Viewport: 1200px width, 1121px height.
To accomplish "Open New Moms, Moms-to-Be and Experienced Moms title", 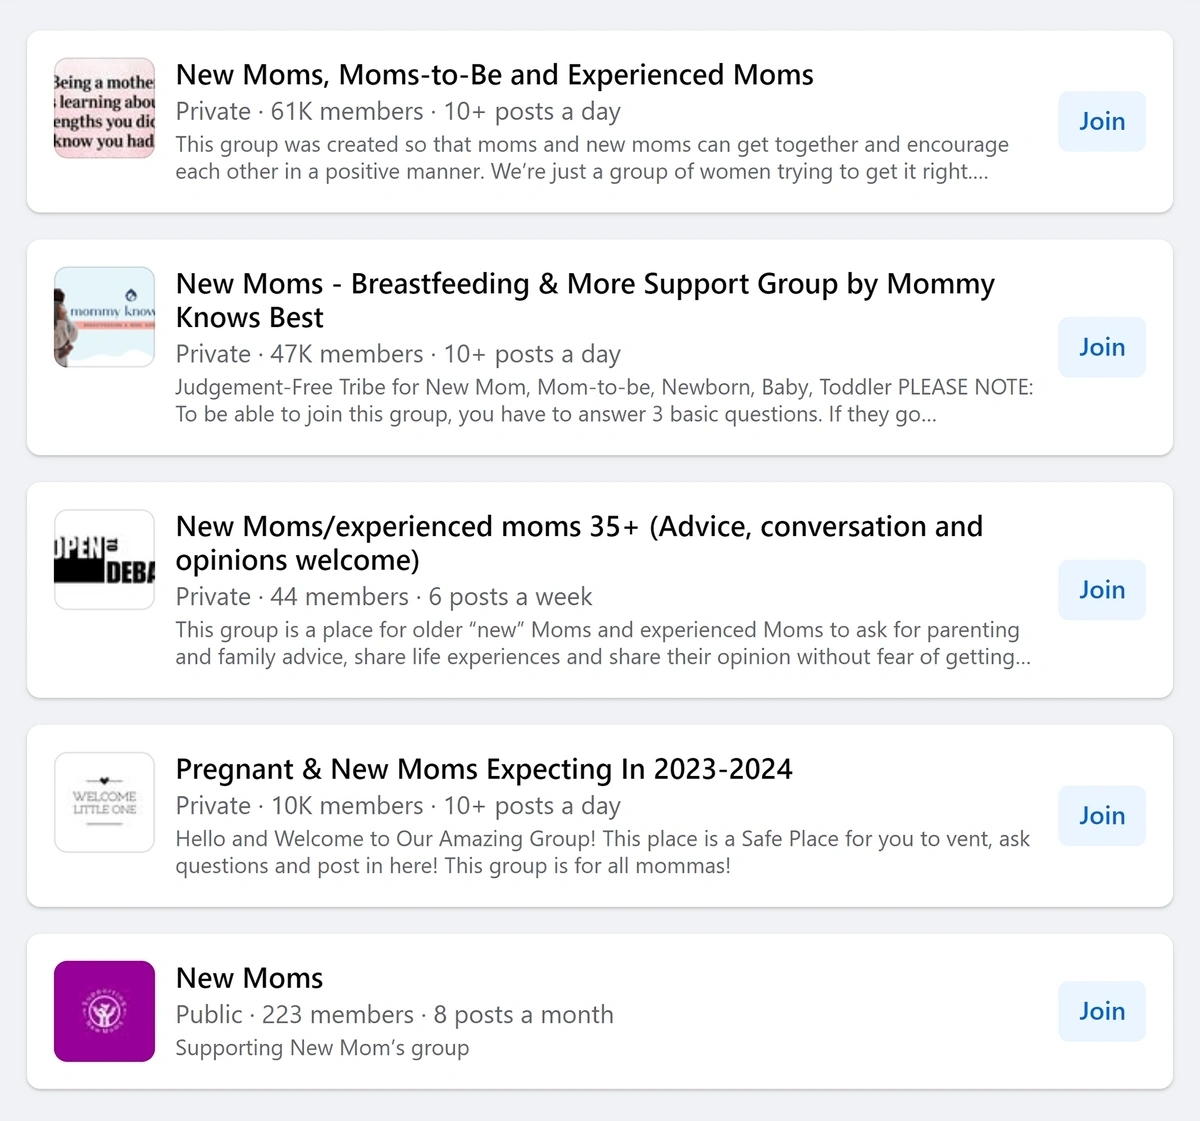I will pos(494,75).
